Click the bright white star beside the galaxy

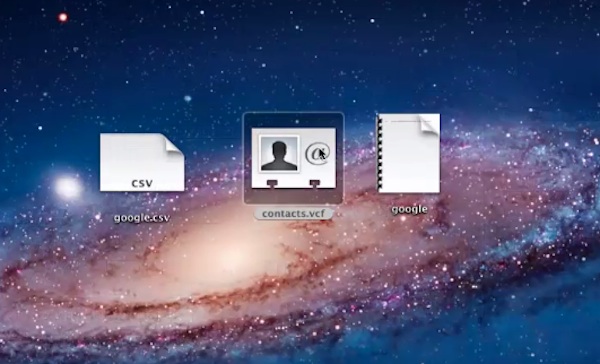coord(68,187)
